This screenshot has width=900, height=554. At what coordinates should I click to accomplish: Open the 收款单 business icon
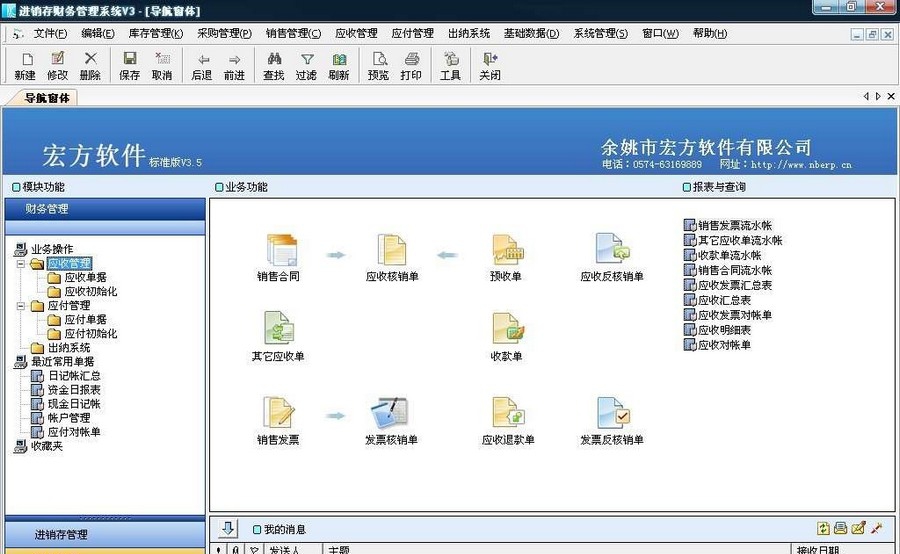(x=507, y=329)
